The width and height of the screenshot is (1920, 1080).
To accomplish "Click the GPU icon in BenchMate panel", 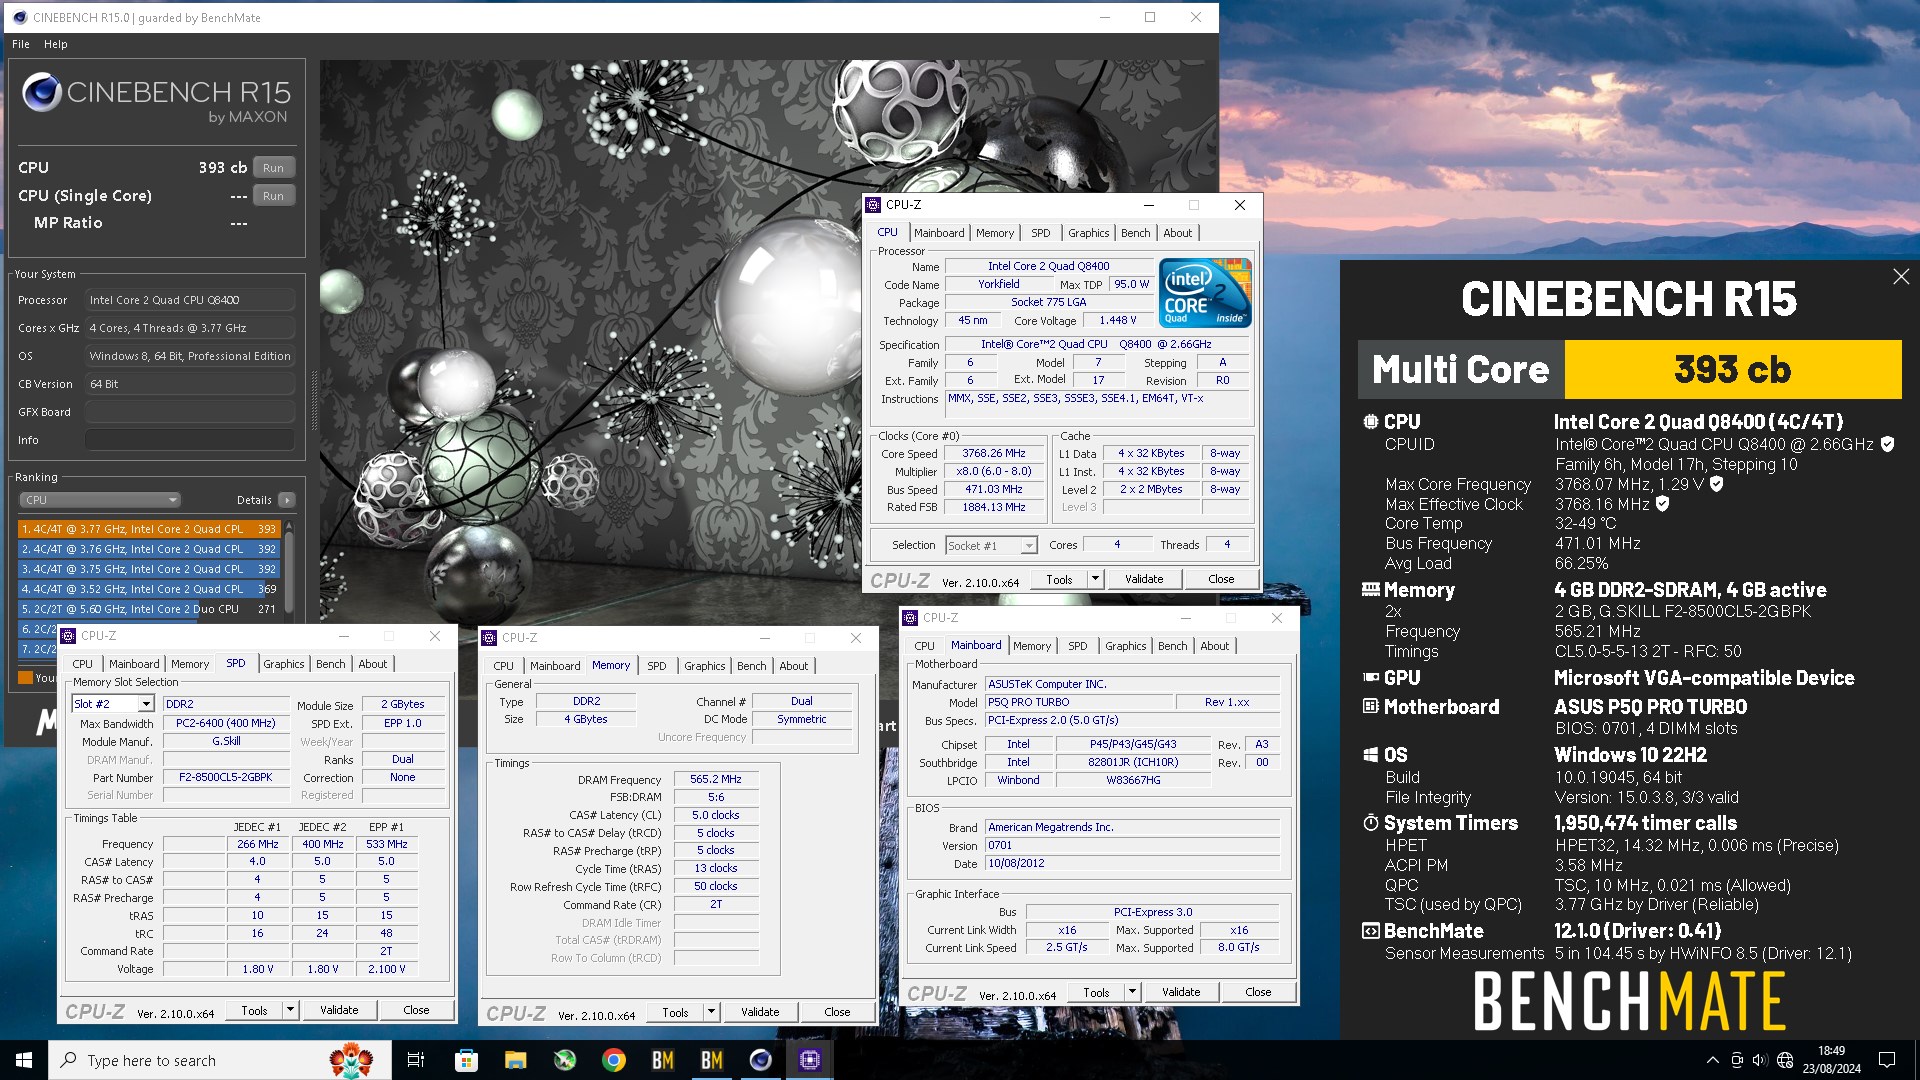I will point(1370,678).
